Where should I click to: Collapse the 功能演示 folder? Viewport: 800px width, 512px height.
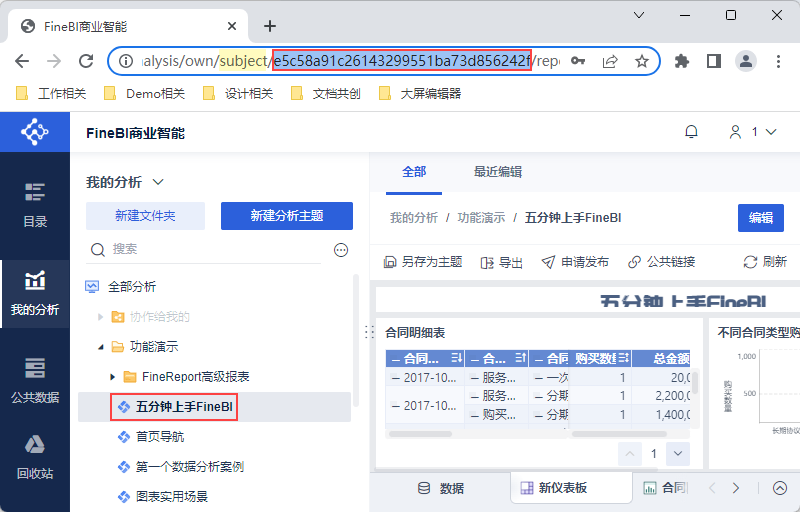click(101, 347)
